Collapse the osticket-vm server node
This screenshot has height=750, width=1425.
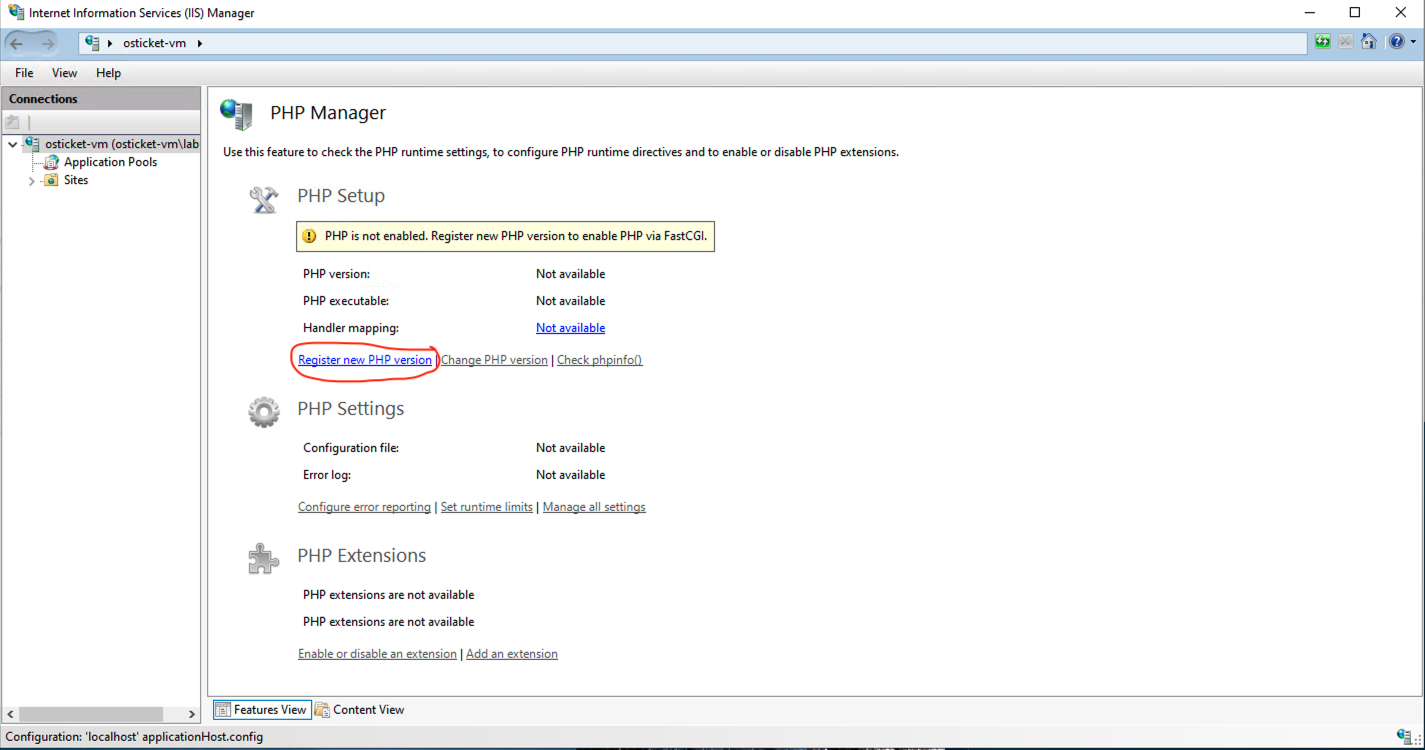click(13, 144)
